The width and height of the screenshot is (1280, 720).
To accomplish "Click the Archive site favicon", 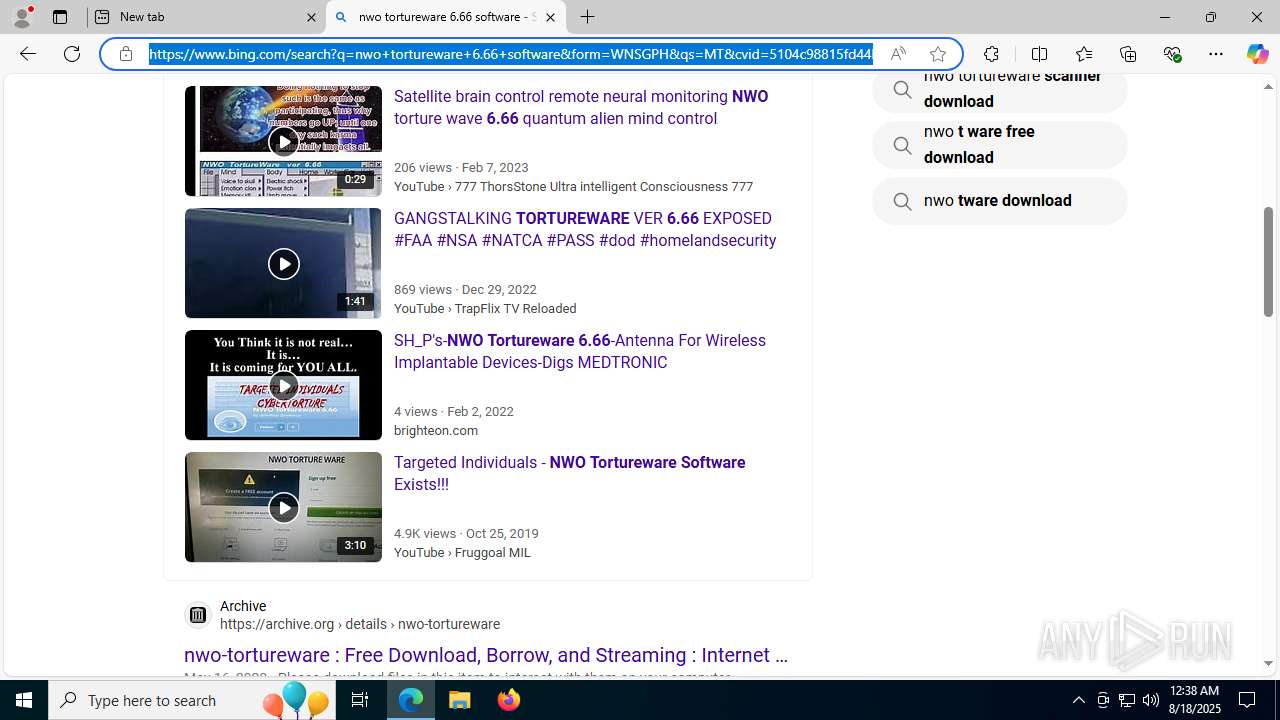I will (198, 615).
